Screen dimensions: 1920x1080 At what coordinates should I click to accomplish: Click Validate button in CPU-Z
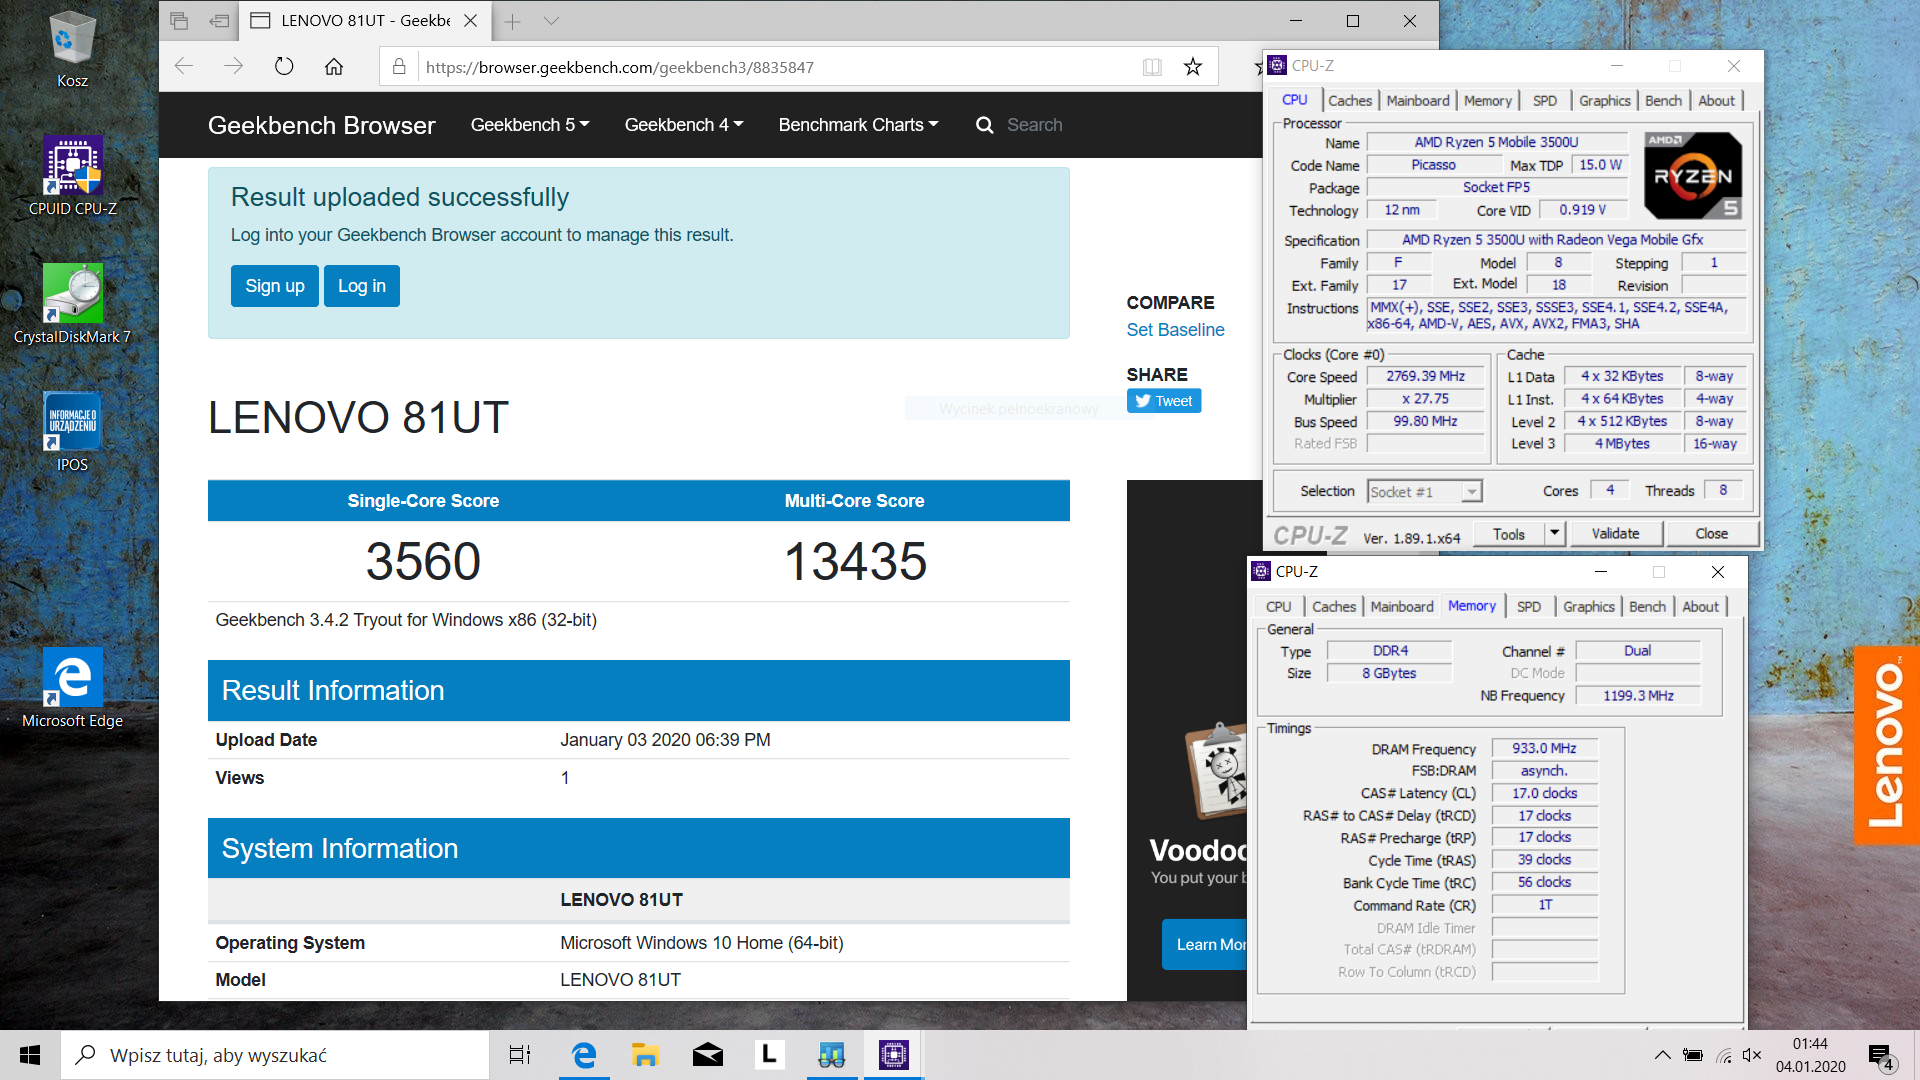[x=1615, y=534]
